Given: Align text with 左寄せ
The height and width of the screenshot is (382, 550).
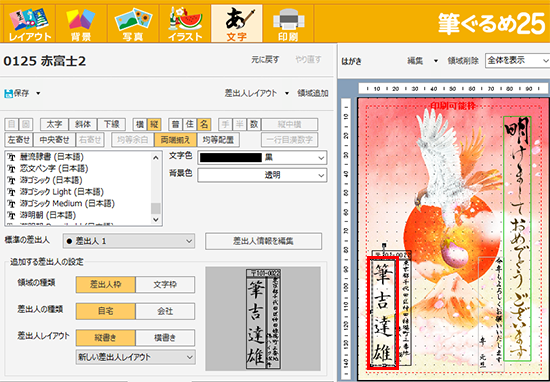Looking at the screenshot, I should 19,140.
